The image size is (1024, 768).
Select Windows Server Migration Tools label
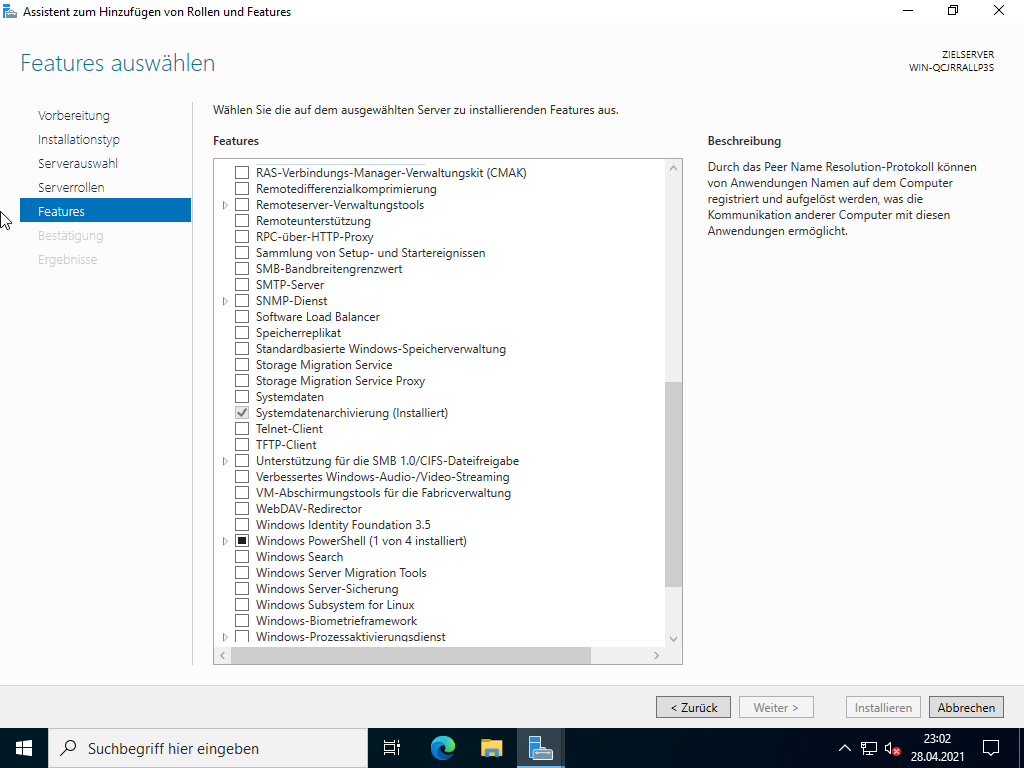pyautogui.click(x=341, y=573)
